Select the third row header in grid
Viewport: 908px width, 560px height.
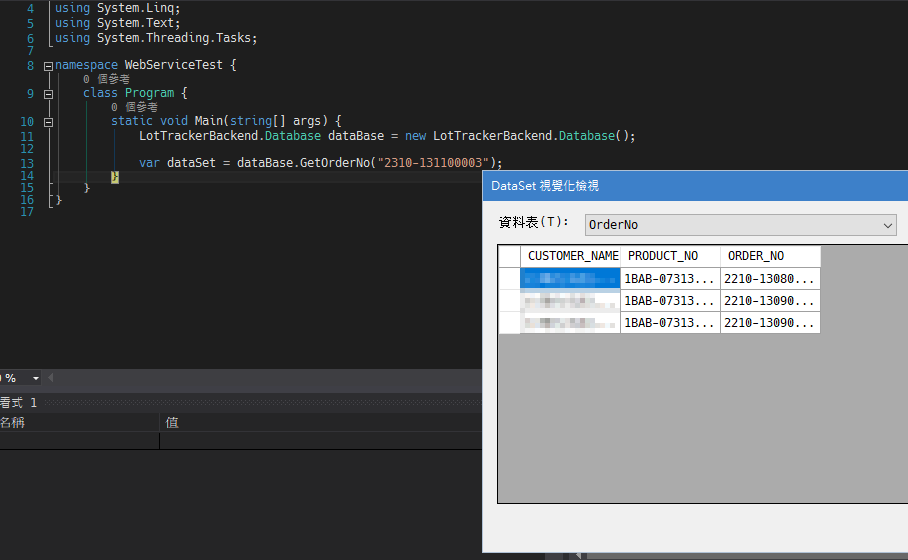click(509, 322)
